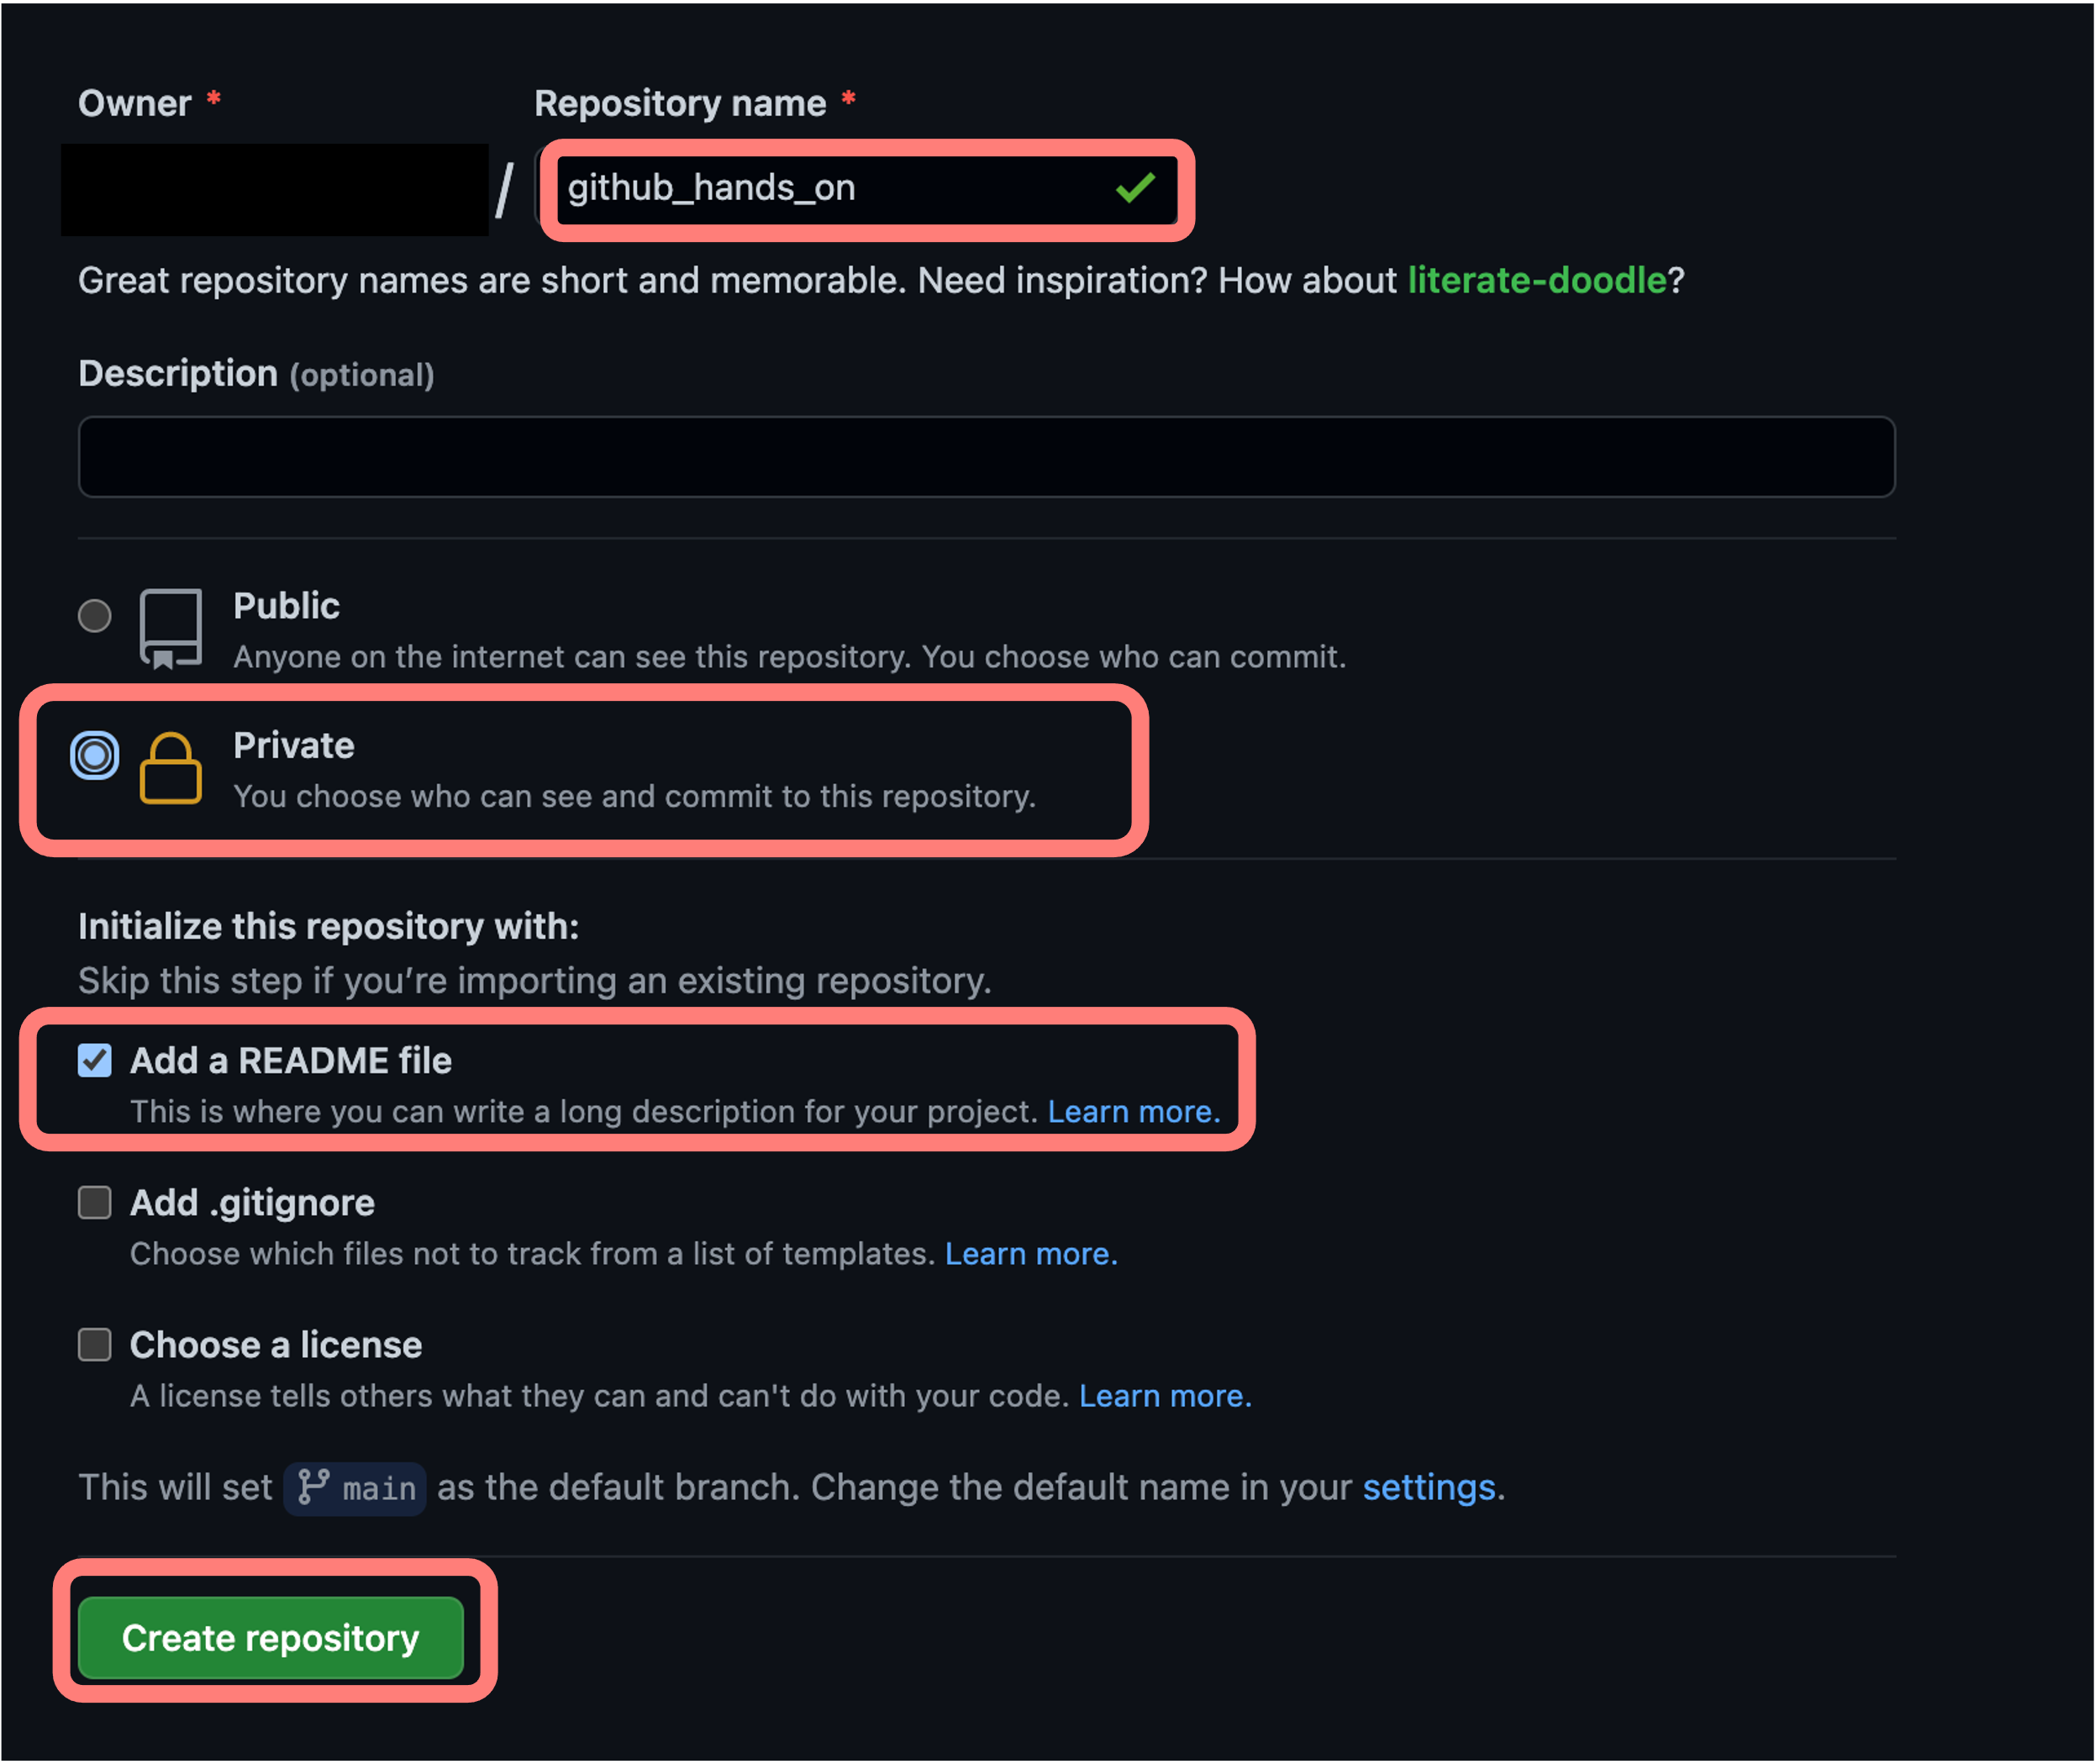Enable the Choose a license option
Screen dimensions: 2095x1764
(x=95, y=1346)
